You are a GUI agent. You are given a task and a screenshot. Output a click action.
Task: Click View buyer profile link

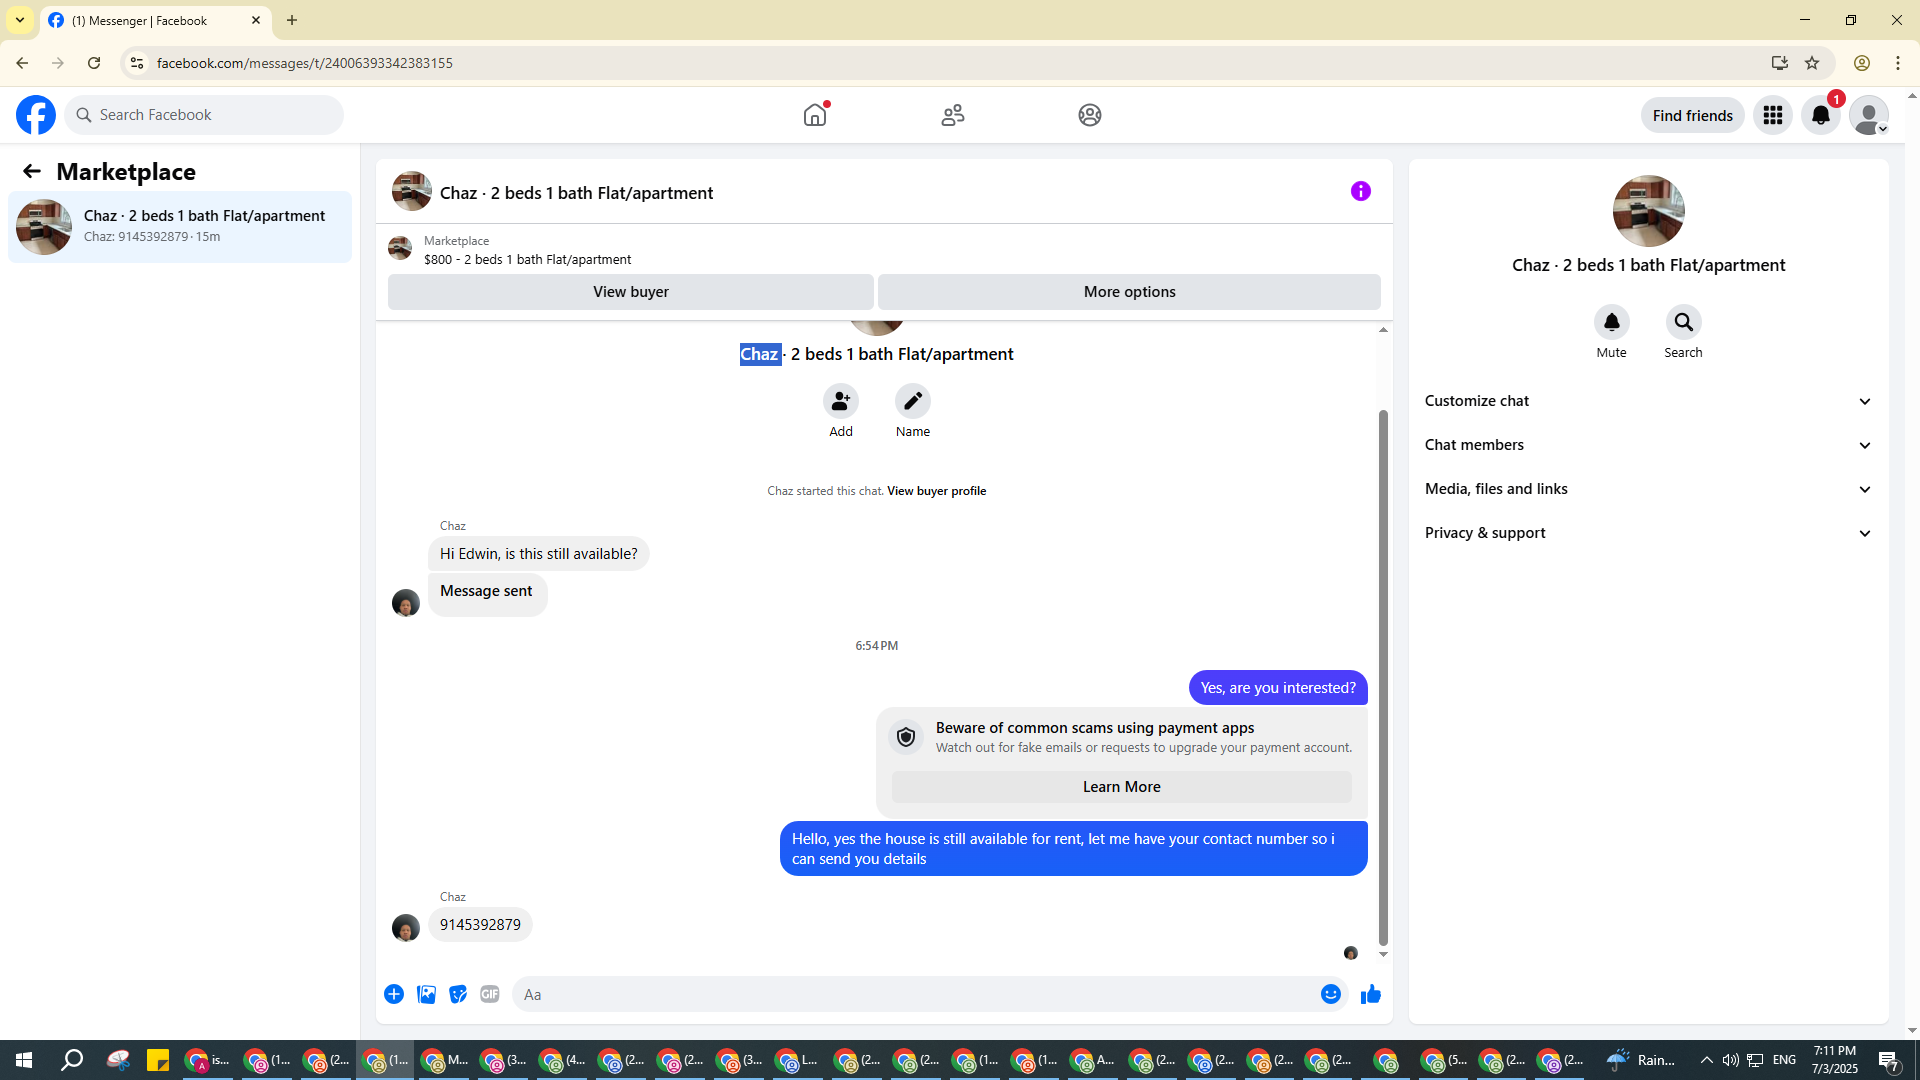936,491
